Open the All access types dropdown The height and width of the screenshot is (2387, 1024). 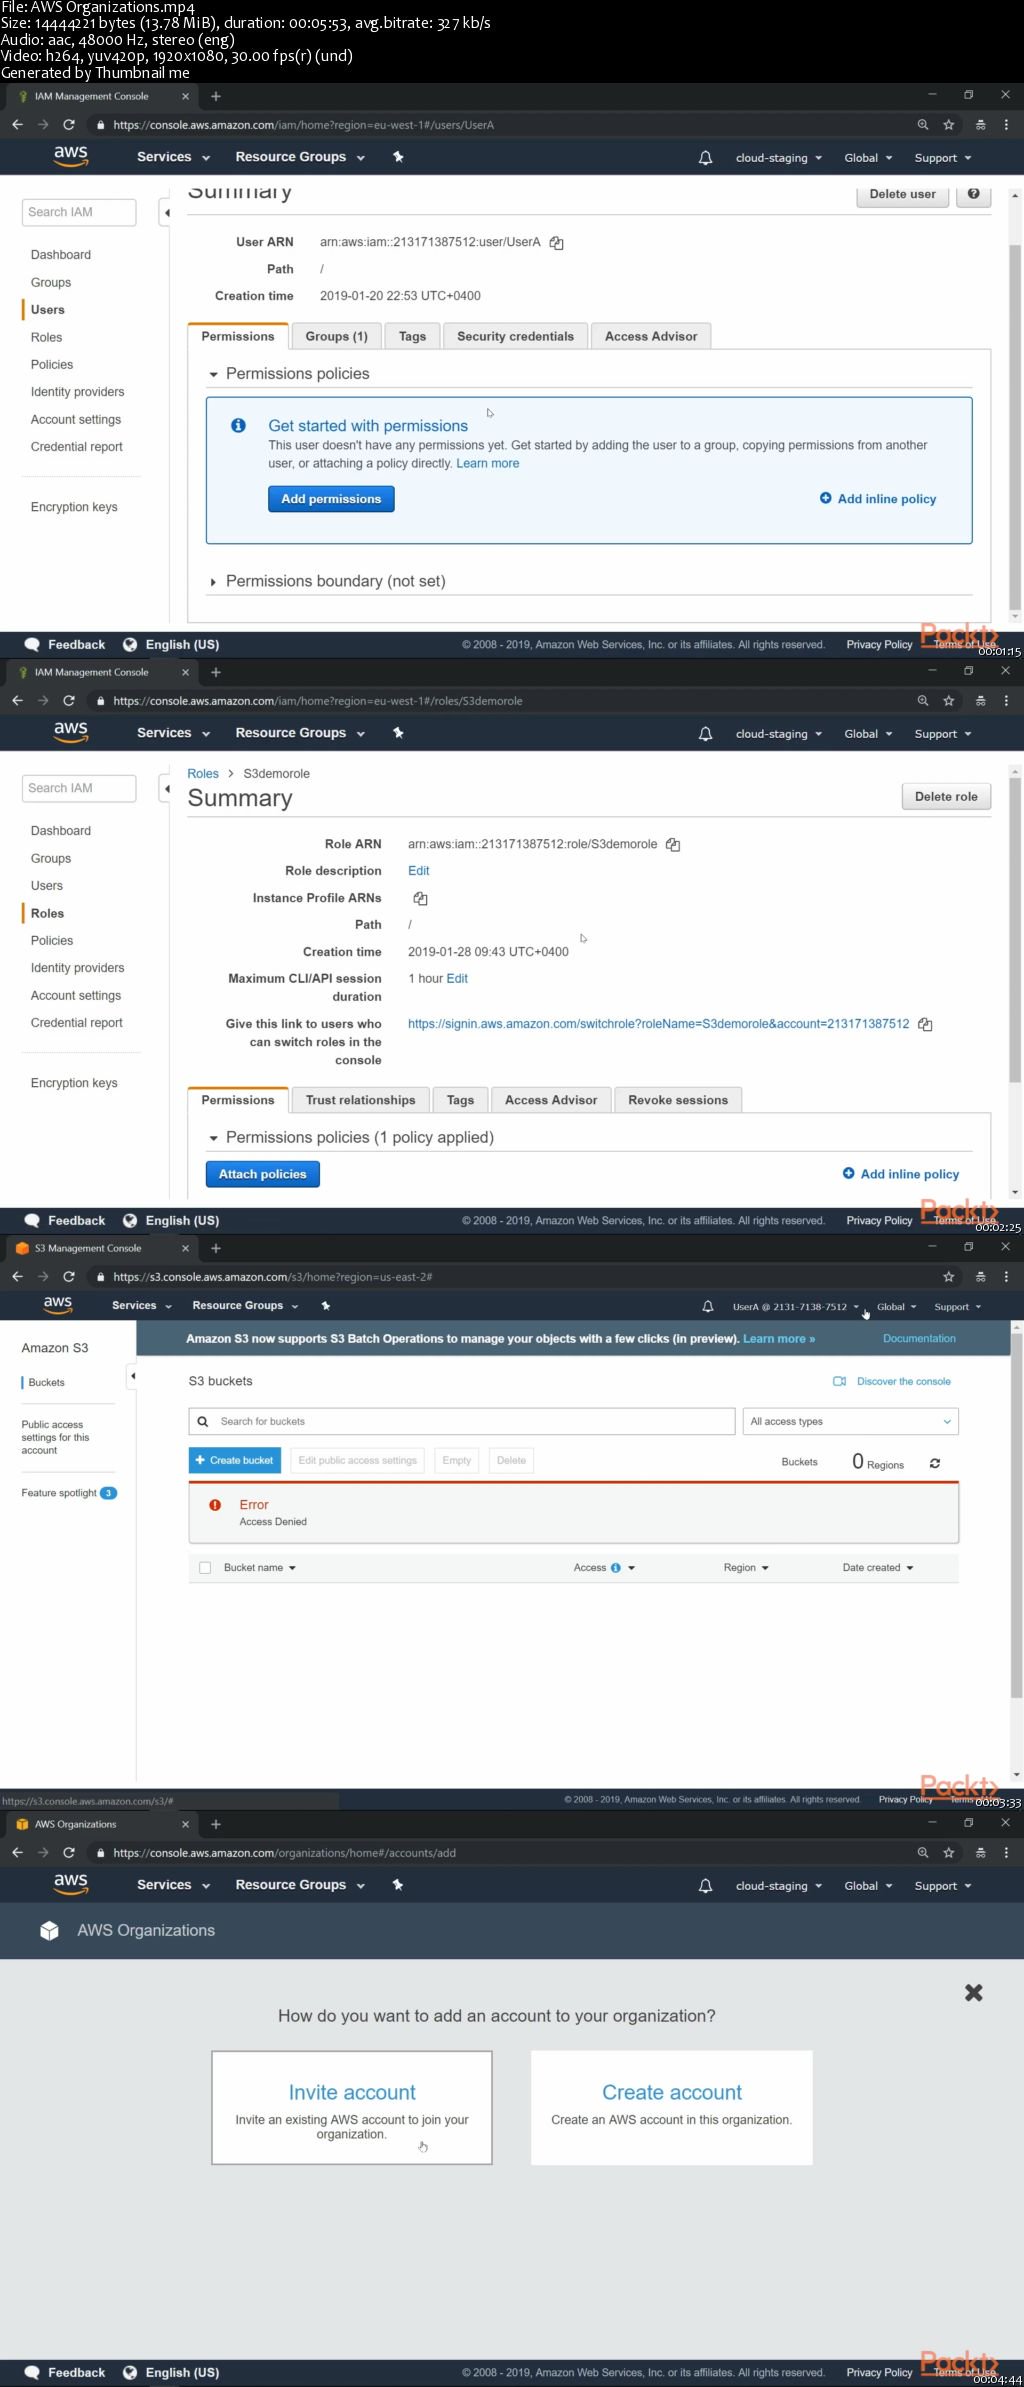[851, 1422]
